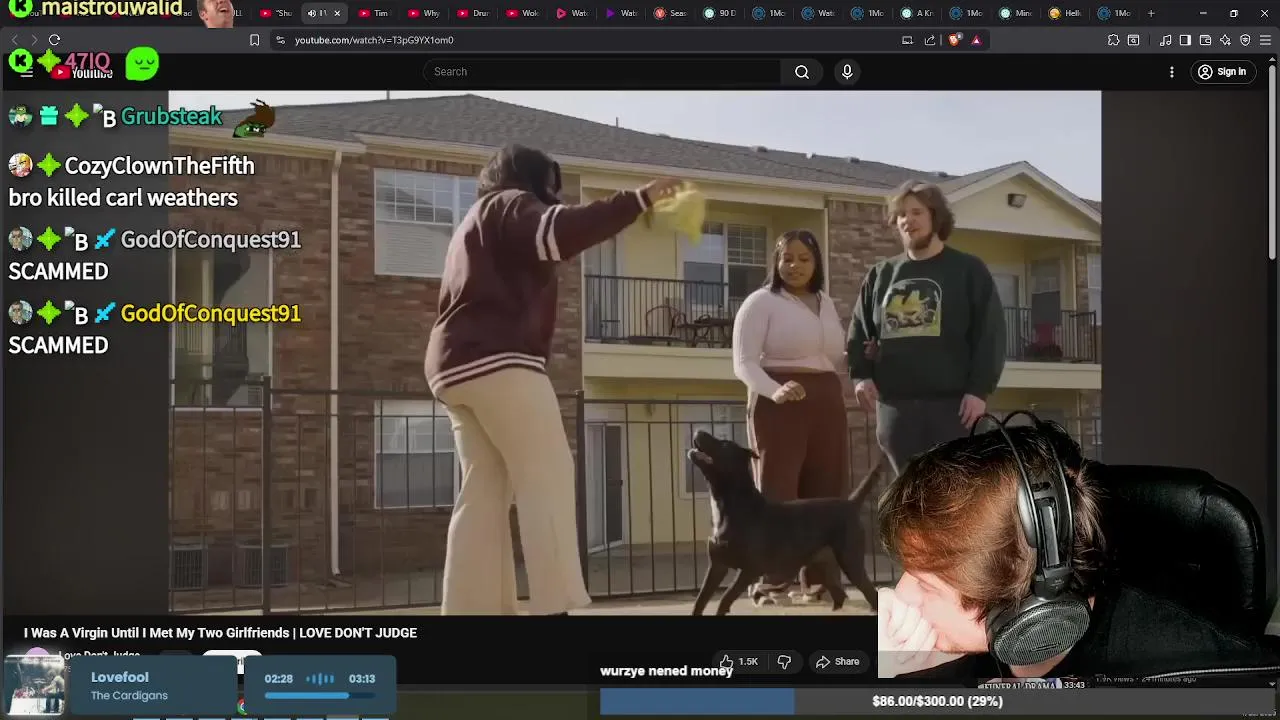The height and width of the screenshot is (720, 1280).
Task: Open the browser extensions puzzle icon
Action: [1113, 40]
